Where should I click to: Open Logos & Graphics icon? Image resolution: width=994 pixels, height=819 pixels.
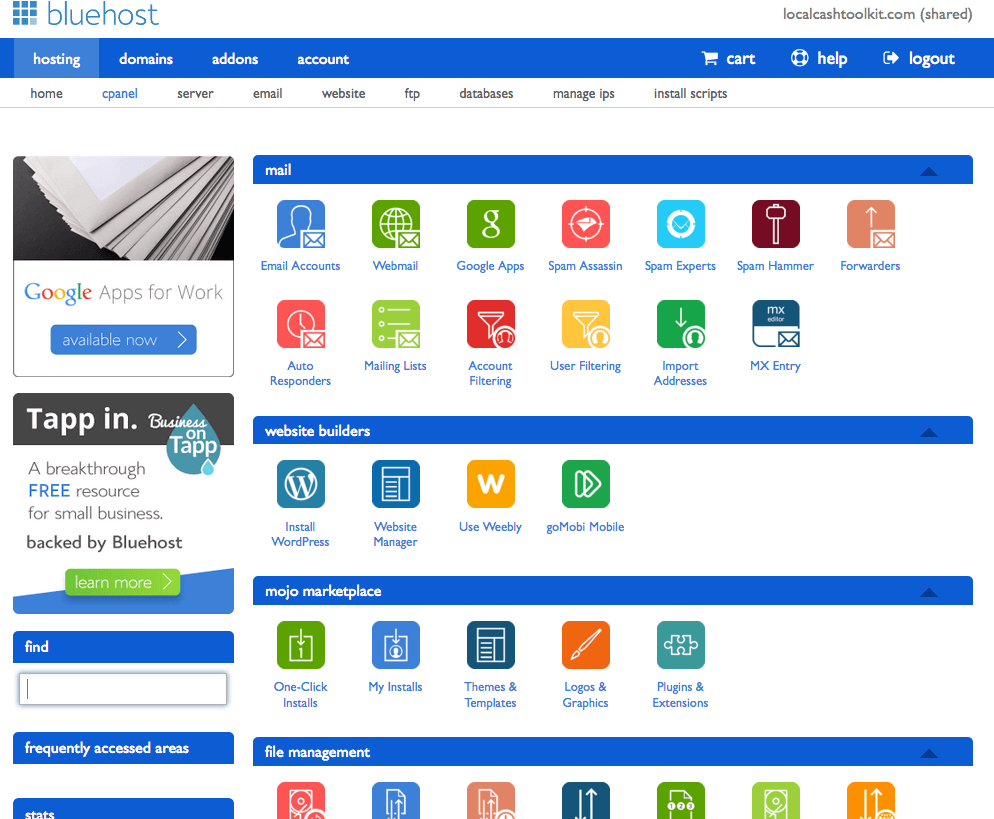[586, 645]
